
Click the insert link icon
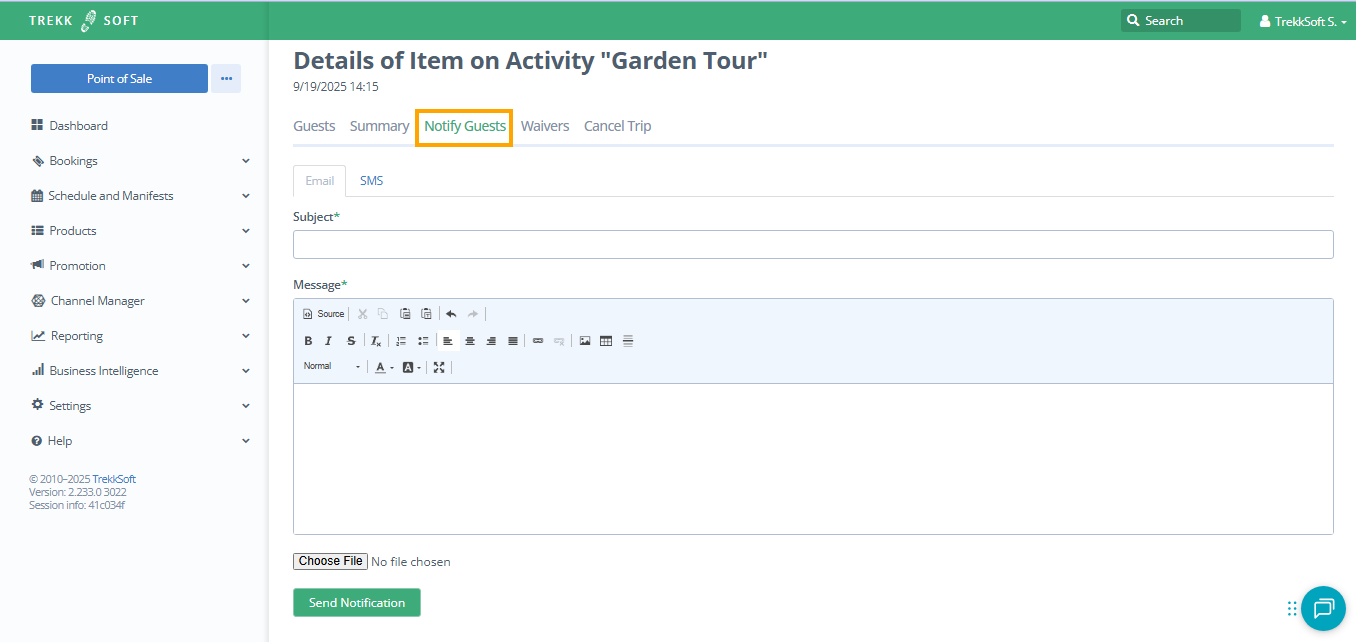(538, 341)
